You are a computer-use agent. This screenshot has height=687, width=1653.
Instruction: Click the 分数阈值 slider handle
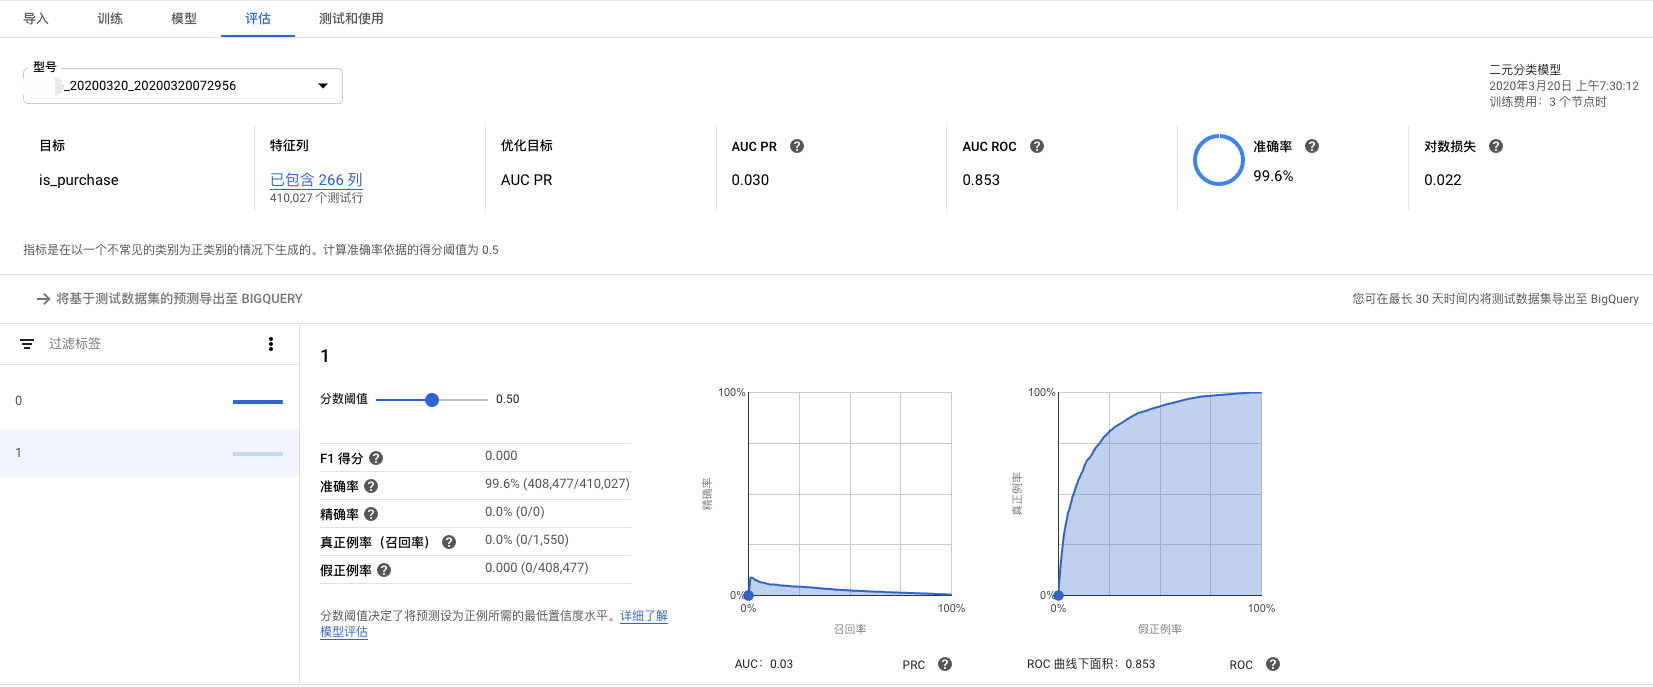click(x=432, y=400)
